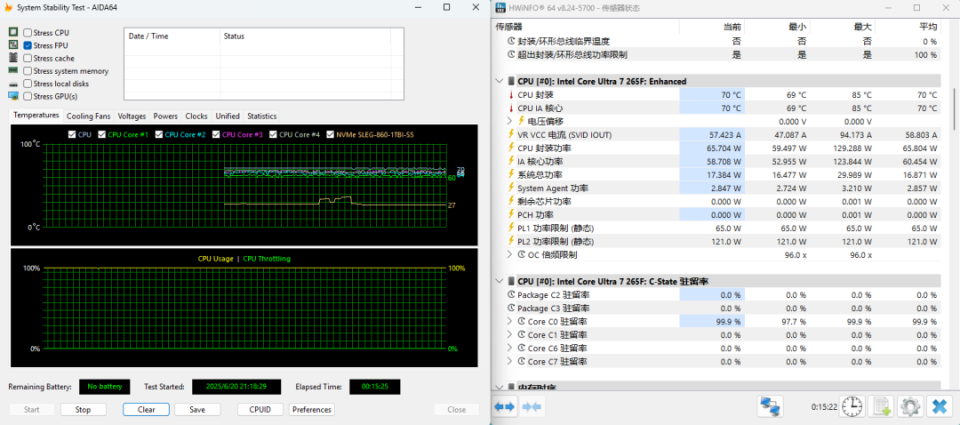Expand Core C0 驻留率 row
The width and height of the screenshot is (960, 425).
(509, 321)
